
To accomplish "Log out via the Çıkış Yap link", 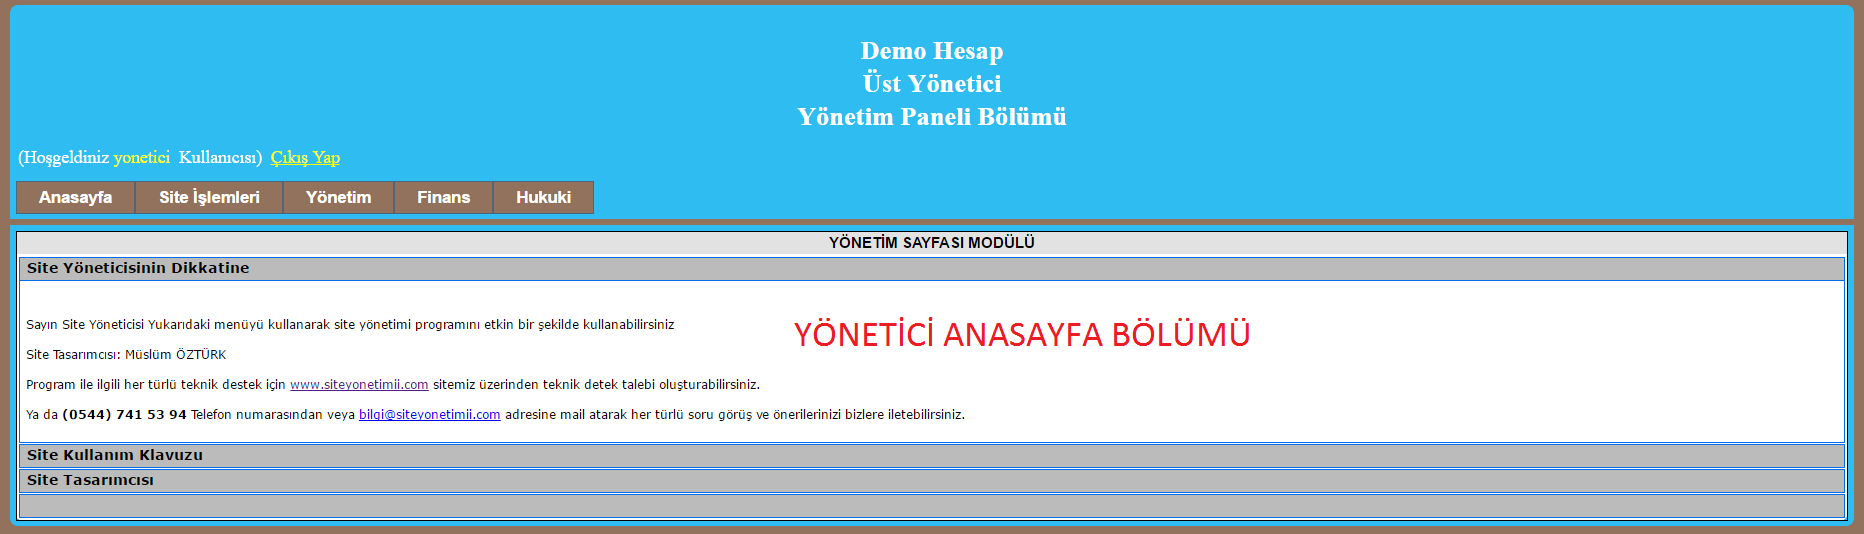I will (x=305, y=157).
